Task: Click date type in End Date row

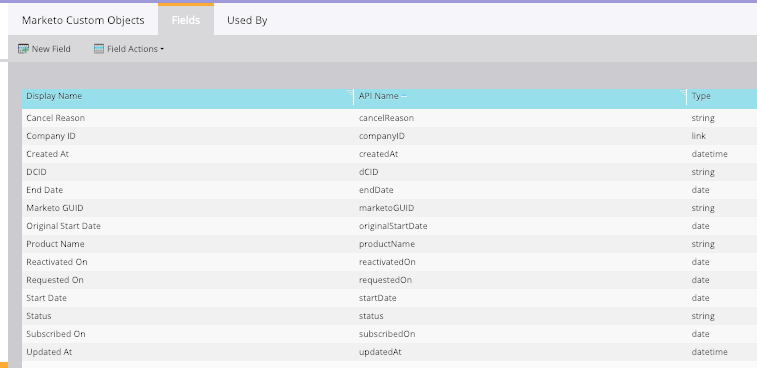Action: pos(701,190)
